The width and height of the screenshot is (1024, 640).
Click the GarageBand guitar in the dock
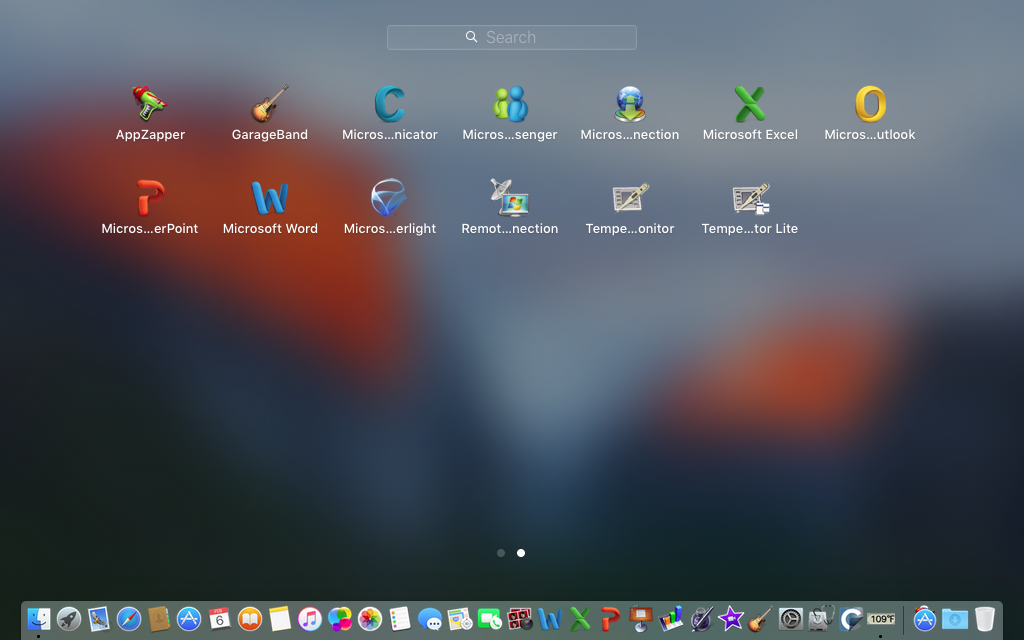pyautogui.click(x=761, y=618)
